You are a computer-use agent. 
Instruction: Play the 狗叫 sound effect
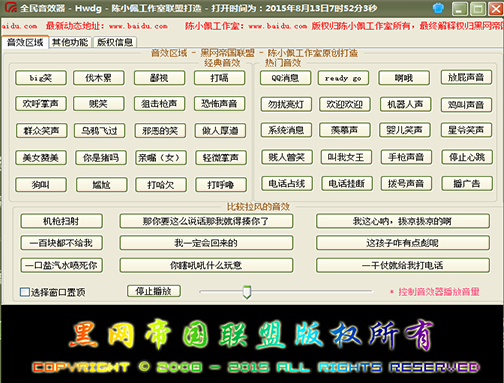pos(41,185)
